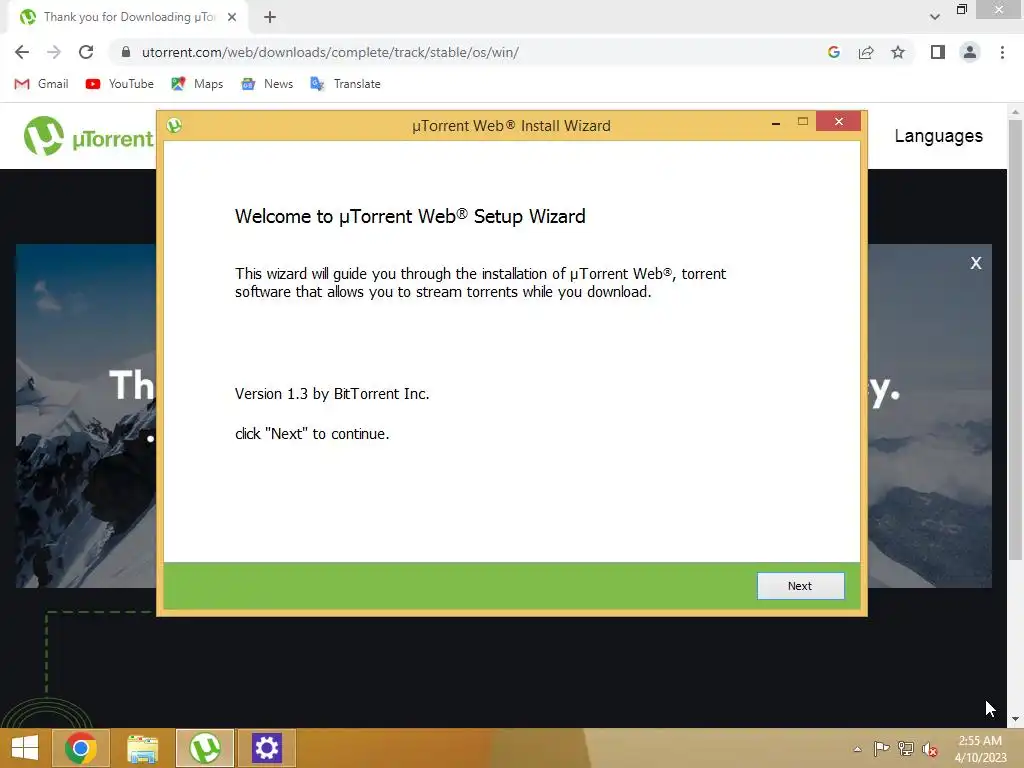Open Translate bookmark

pyautogui.click(x=345, y=84)
